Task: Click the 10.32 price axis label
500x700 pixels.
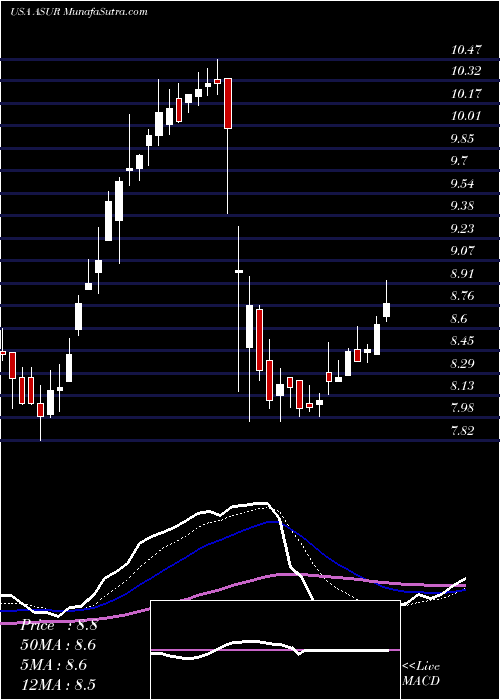Action: 466,71
